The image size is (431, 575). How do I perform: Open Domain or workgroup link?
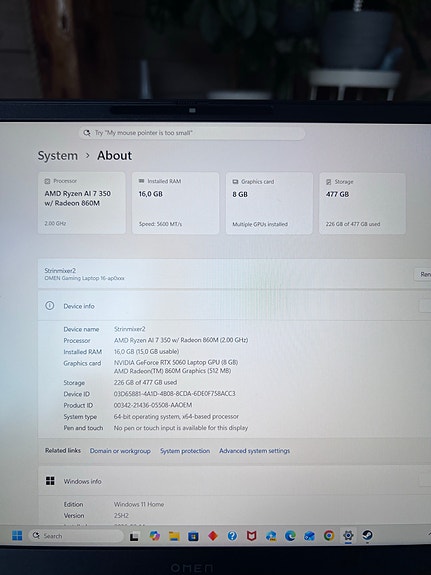click(120, 451)
